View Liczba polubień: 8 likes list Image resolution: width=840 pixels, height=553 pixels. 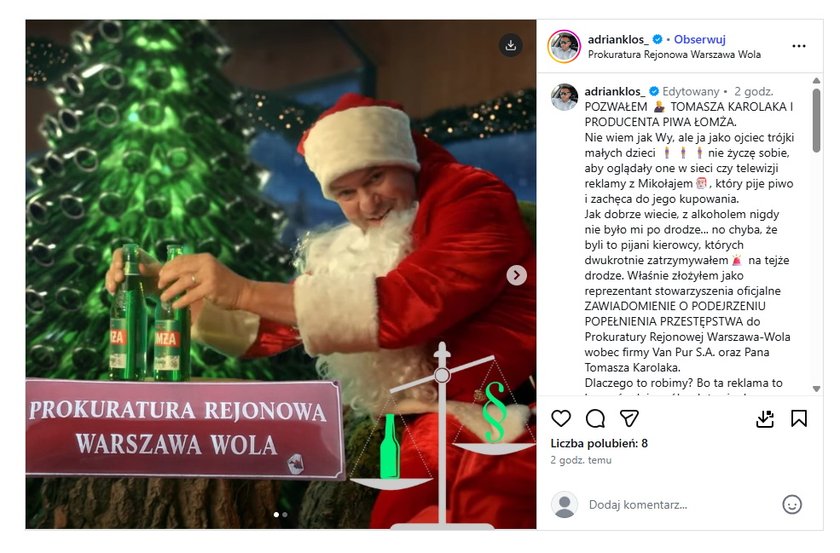pos(599,443)
